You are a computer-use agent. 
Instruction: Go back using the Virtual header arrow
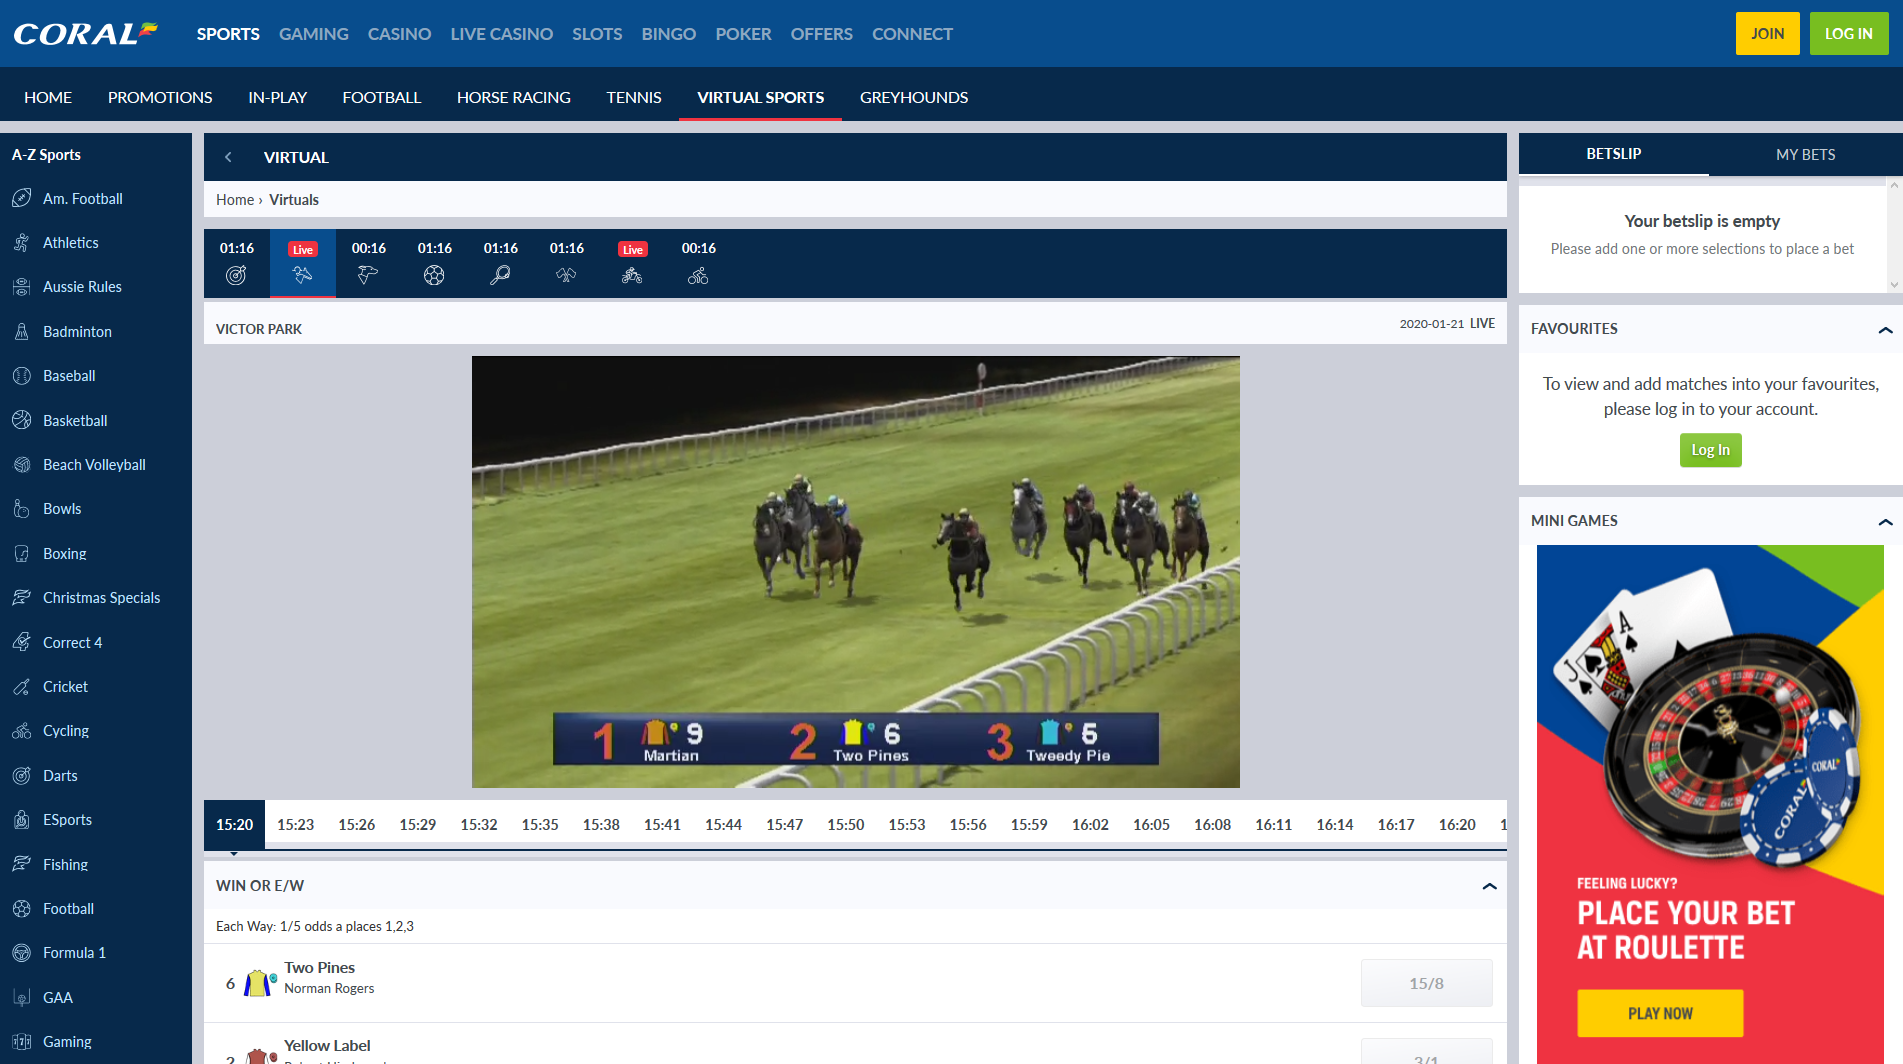click(228, 157)
